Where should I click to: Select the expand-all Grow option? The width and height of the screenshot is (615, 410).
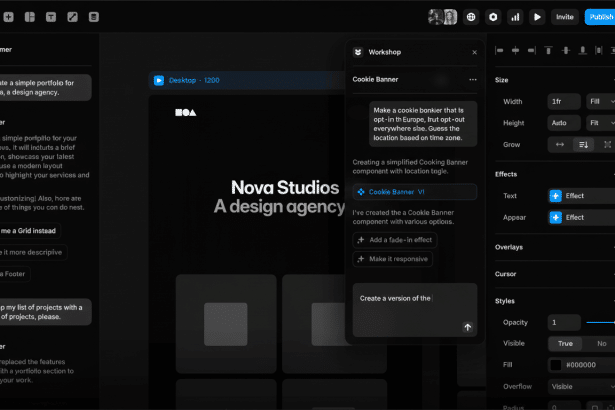click(x=607, y=145)
